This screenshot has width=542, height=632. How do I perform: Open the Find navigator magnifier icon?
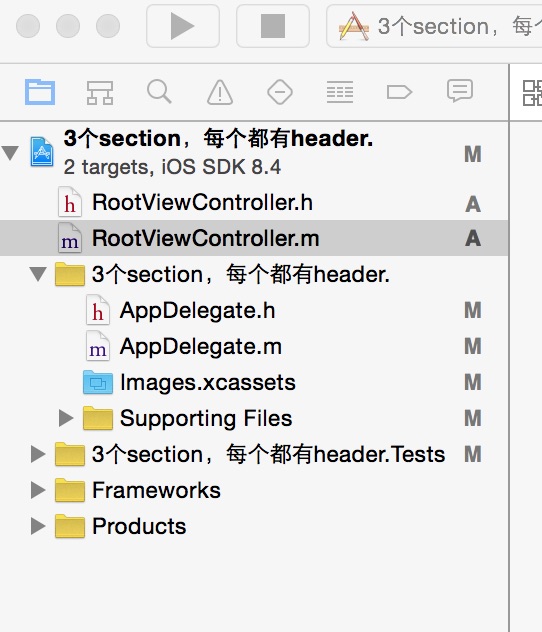point(159,91)
